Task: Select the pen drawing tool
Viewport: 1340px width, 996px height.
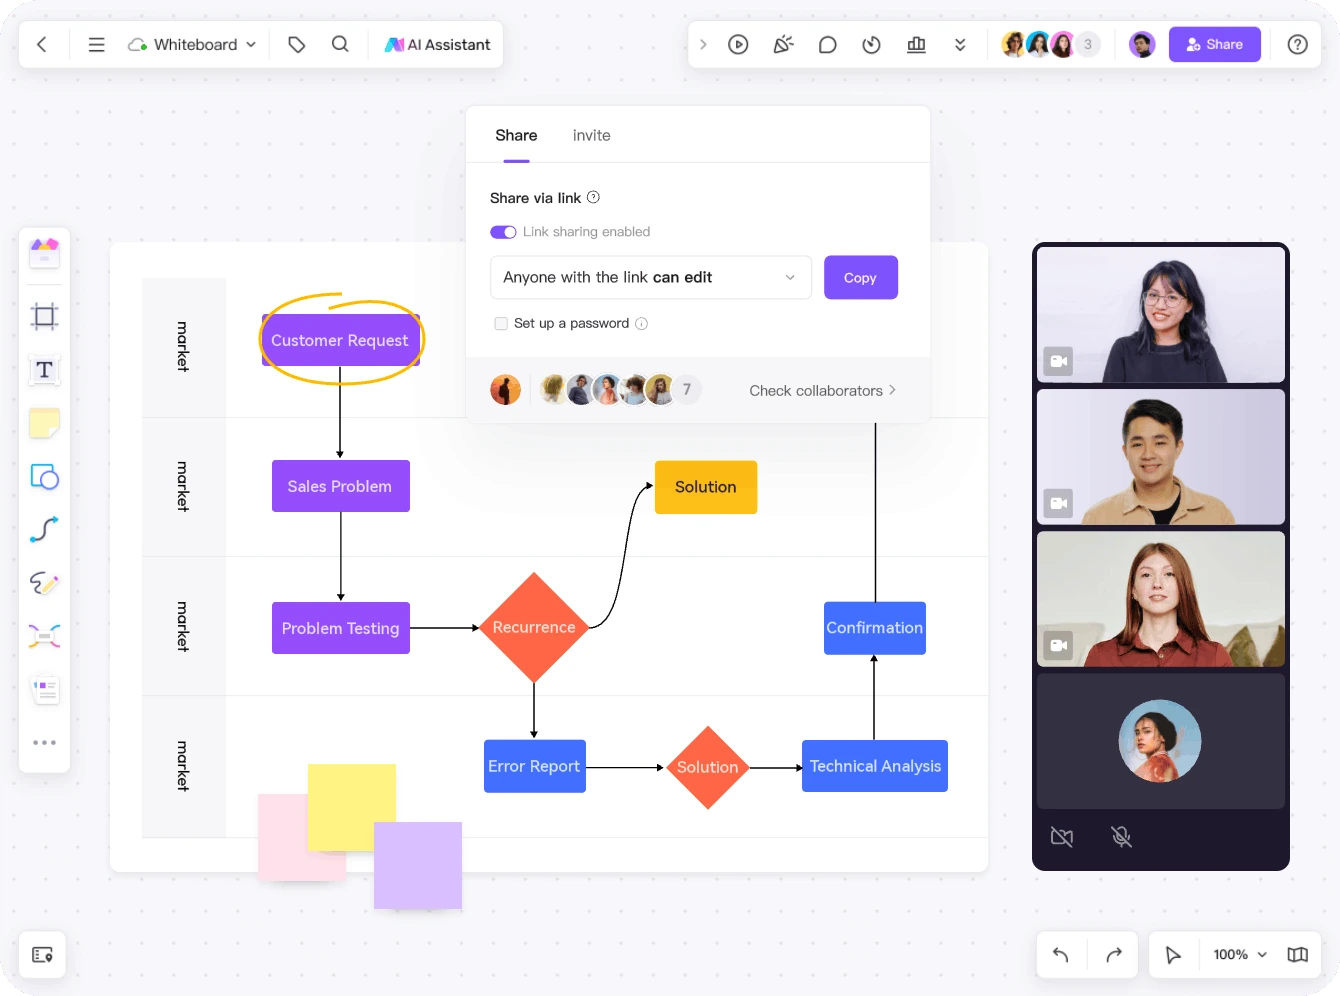Action: click(x=44, y=582)
